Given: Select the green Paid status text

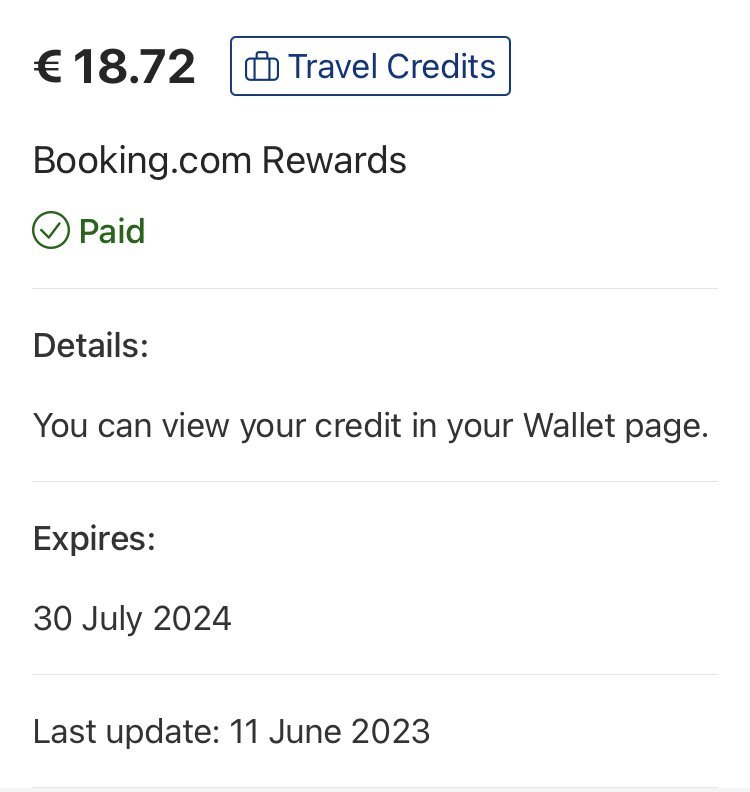Looking at the screenshot, I should coord(112,231).
